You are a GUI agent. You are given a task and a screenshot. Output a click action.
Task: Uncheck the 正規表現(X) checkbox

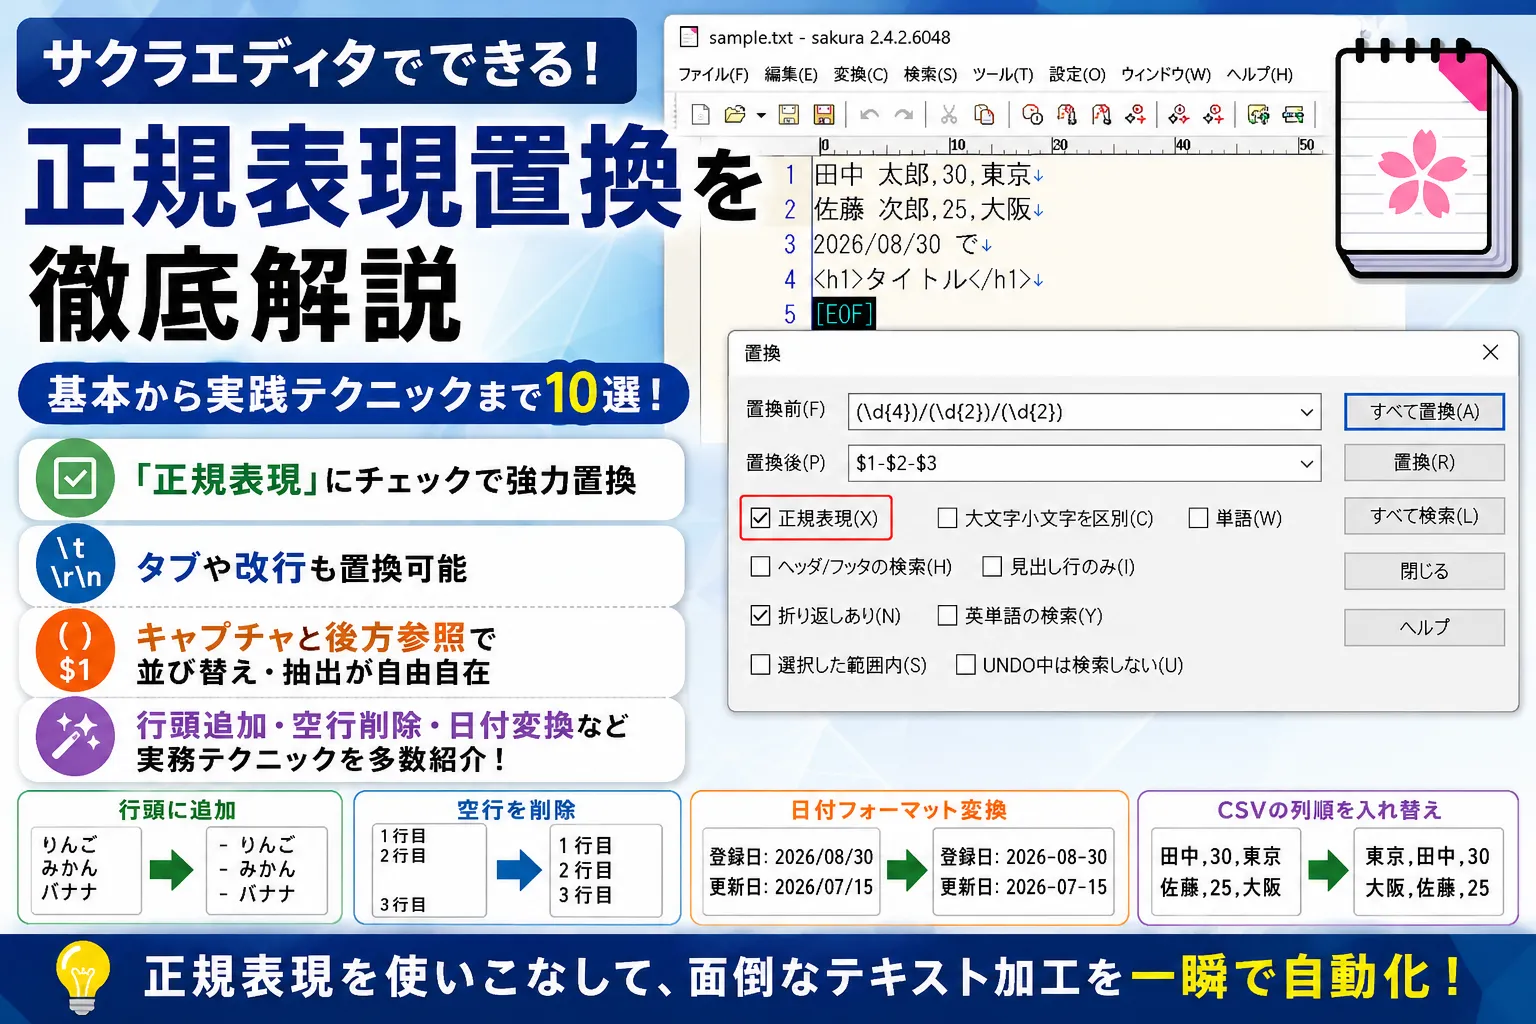760,518
